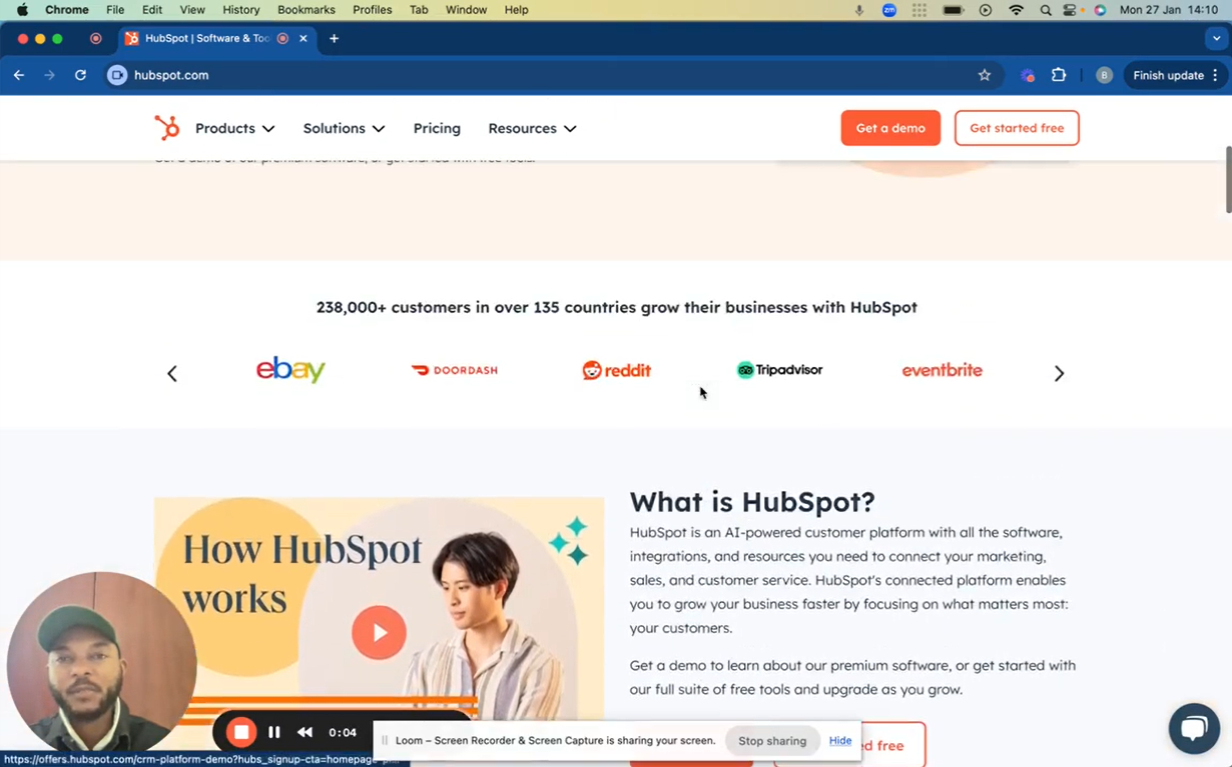This screenshot has width=1232, height=767.
Task: Expand the Solutions dropdown
Action: click(x=344, y=128)
